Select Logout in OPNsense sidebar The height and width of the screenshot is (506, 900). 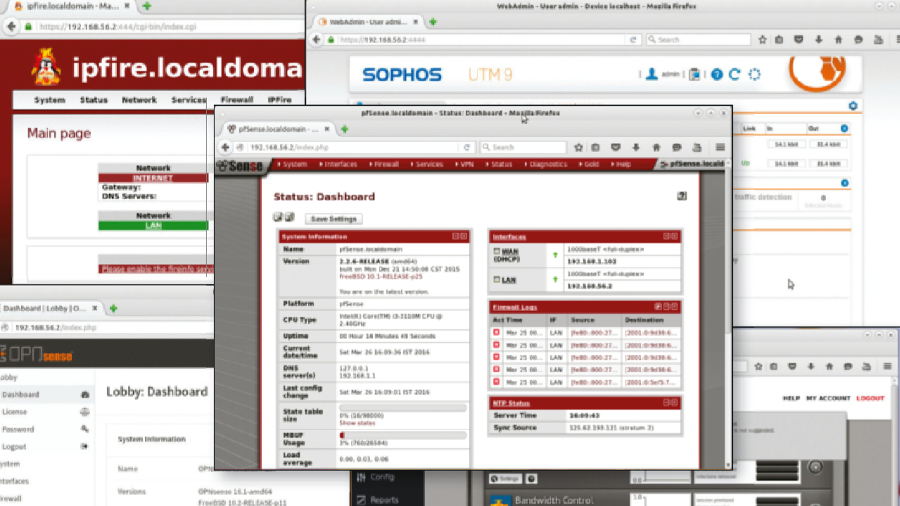(x=46, y=446)
